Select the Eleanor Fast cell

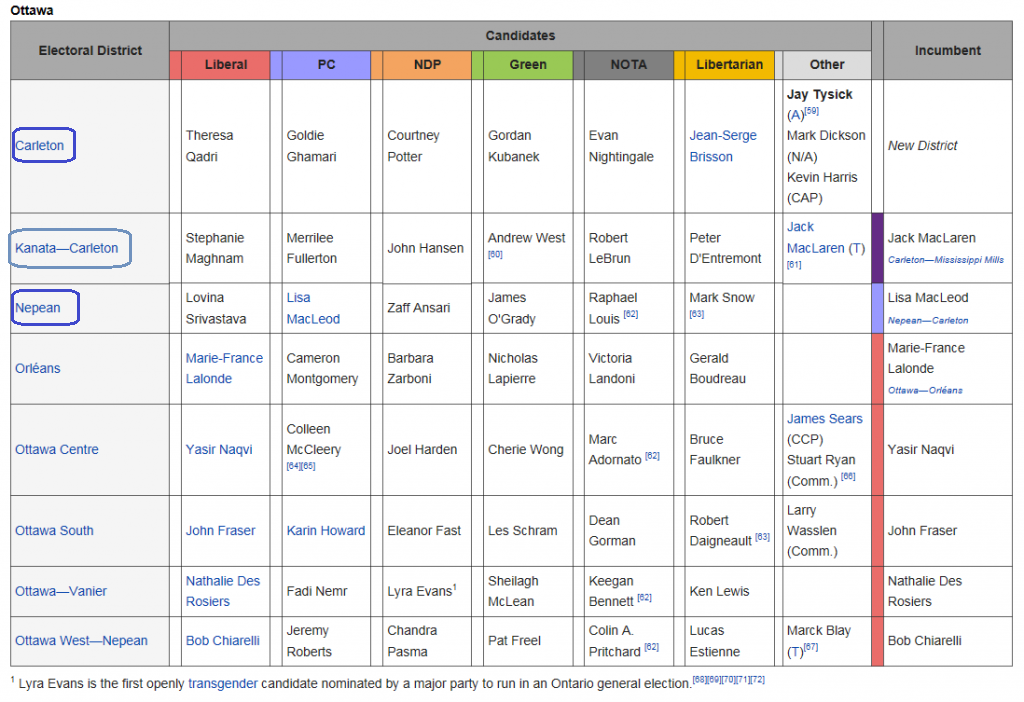click(x=427, y=530)
